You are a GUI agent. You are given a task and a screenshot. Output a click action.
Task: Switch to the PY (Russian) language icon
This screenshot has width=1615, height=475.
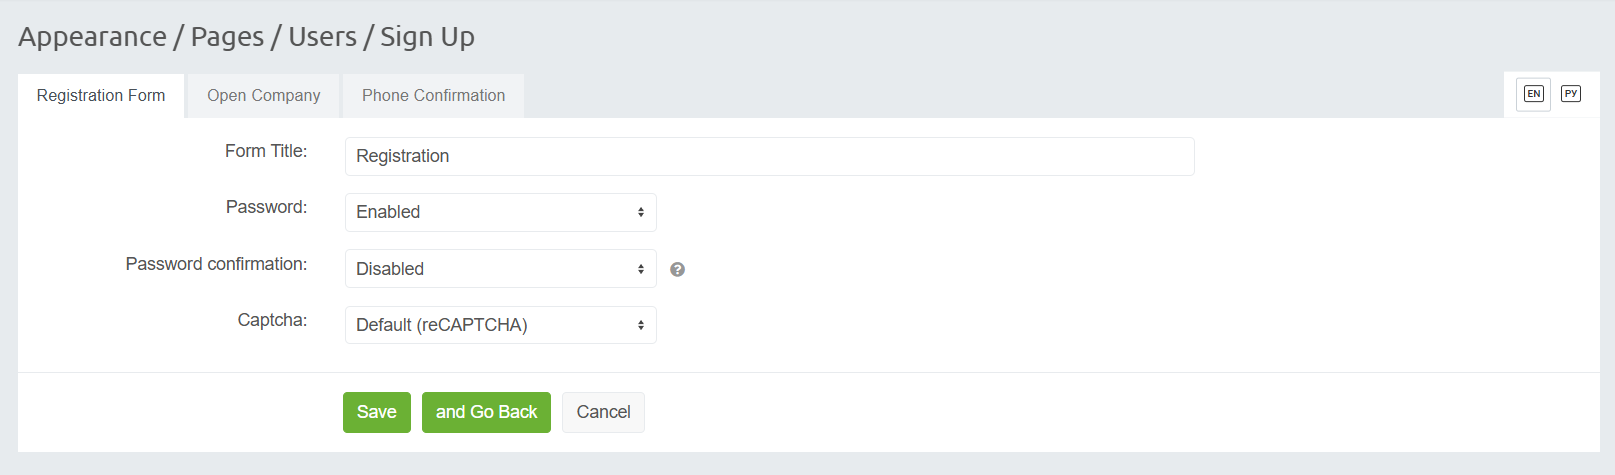tap(1571, 94)
